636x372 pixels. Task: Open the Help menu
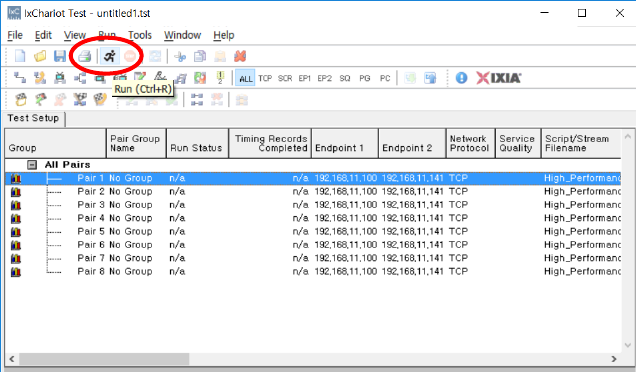tap(224, 35)
